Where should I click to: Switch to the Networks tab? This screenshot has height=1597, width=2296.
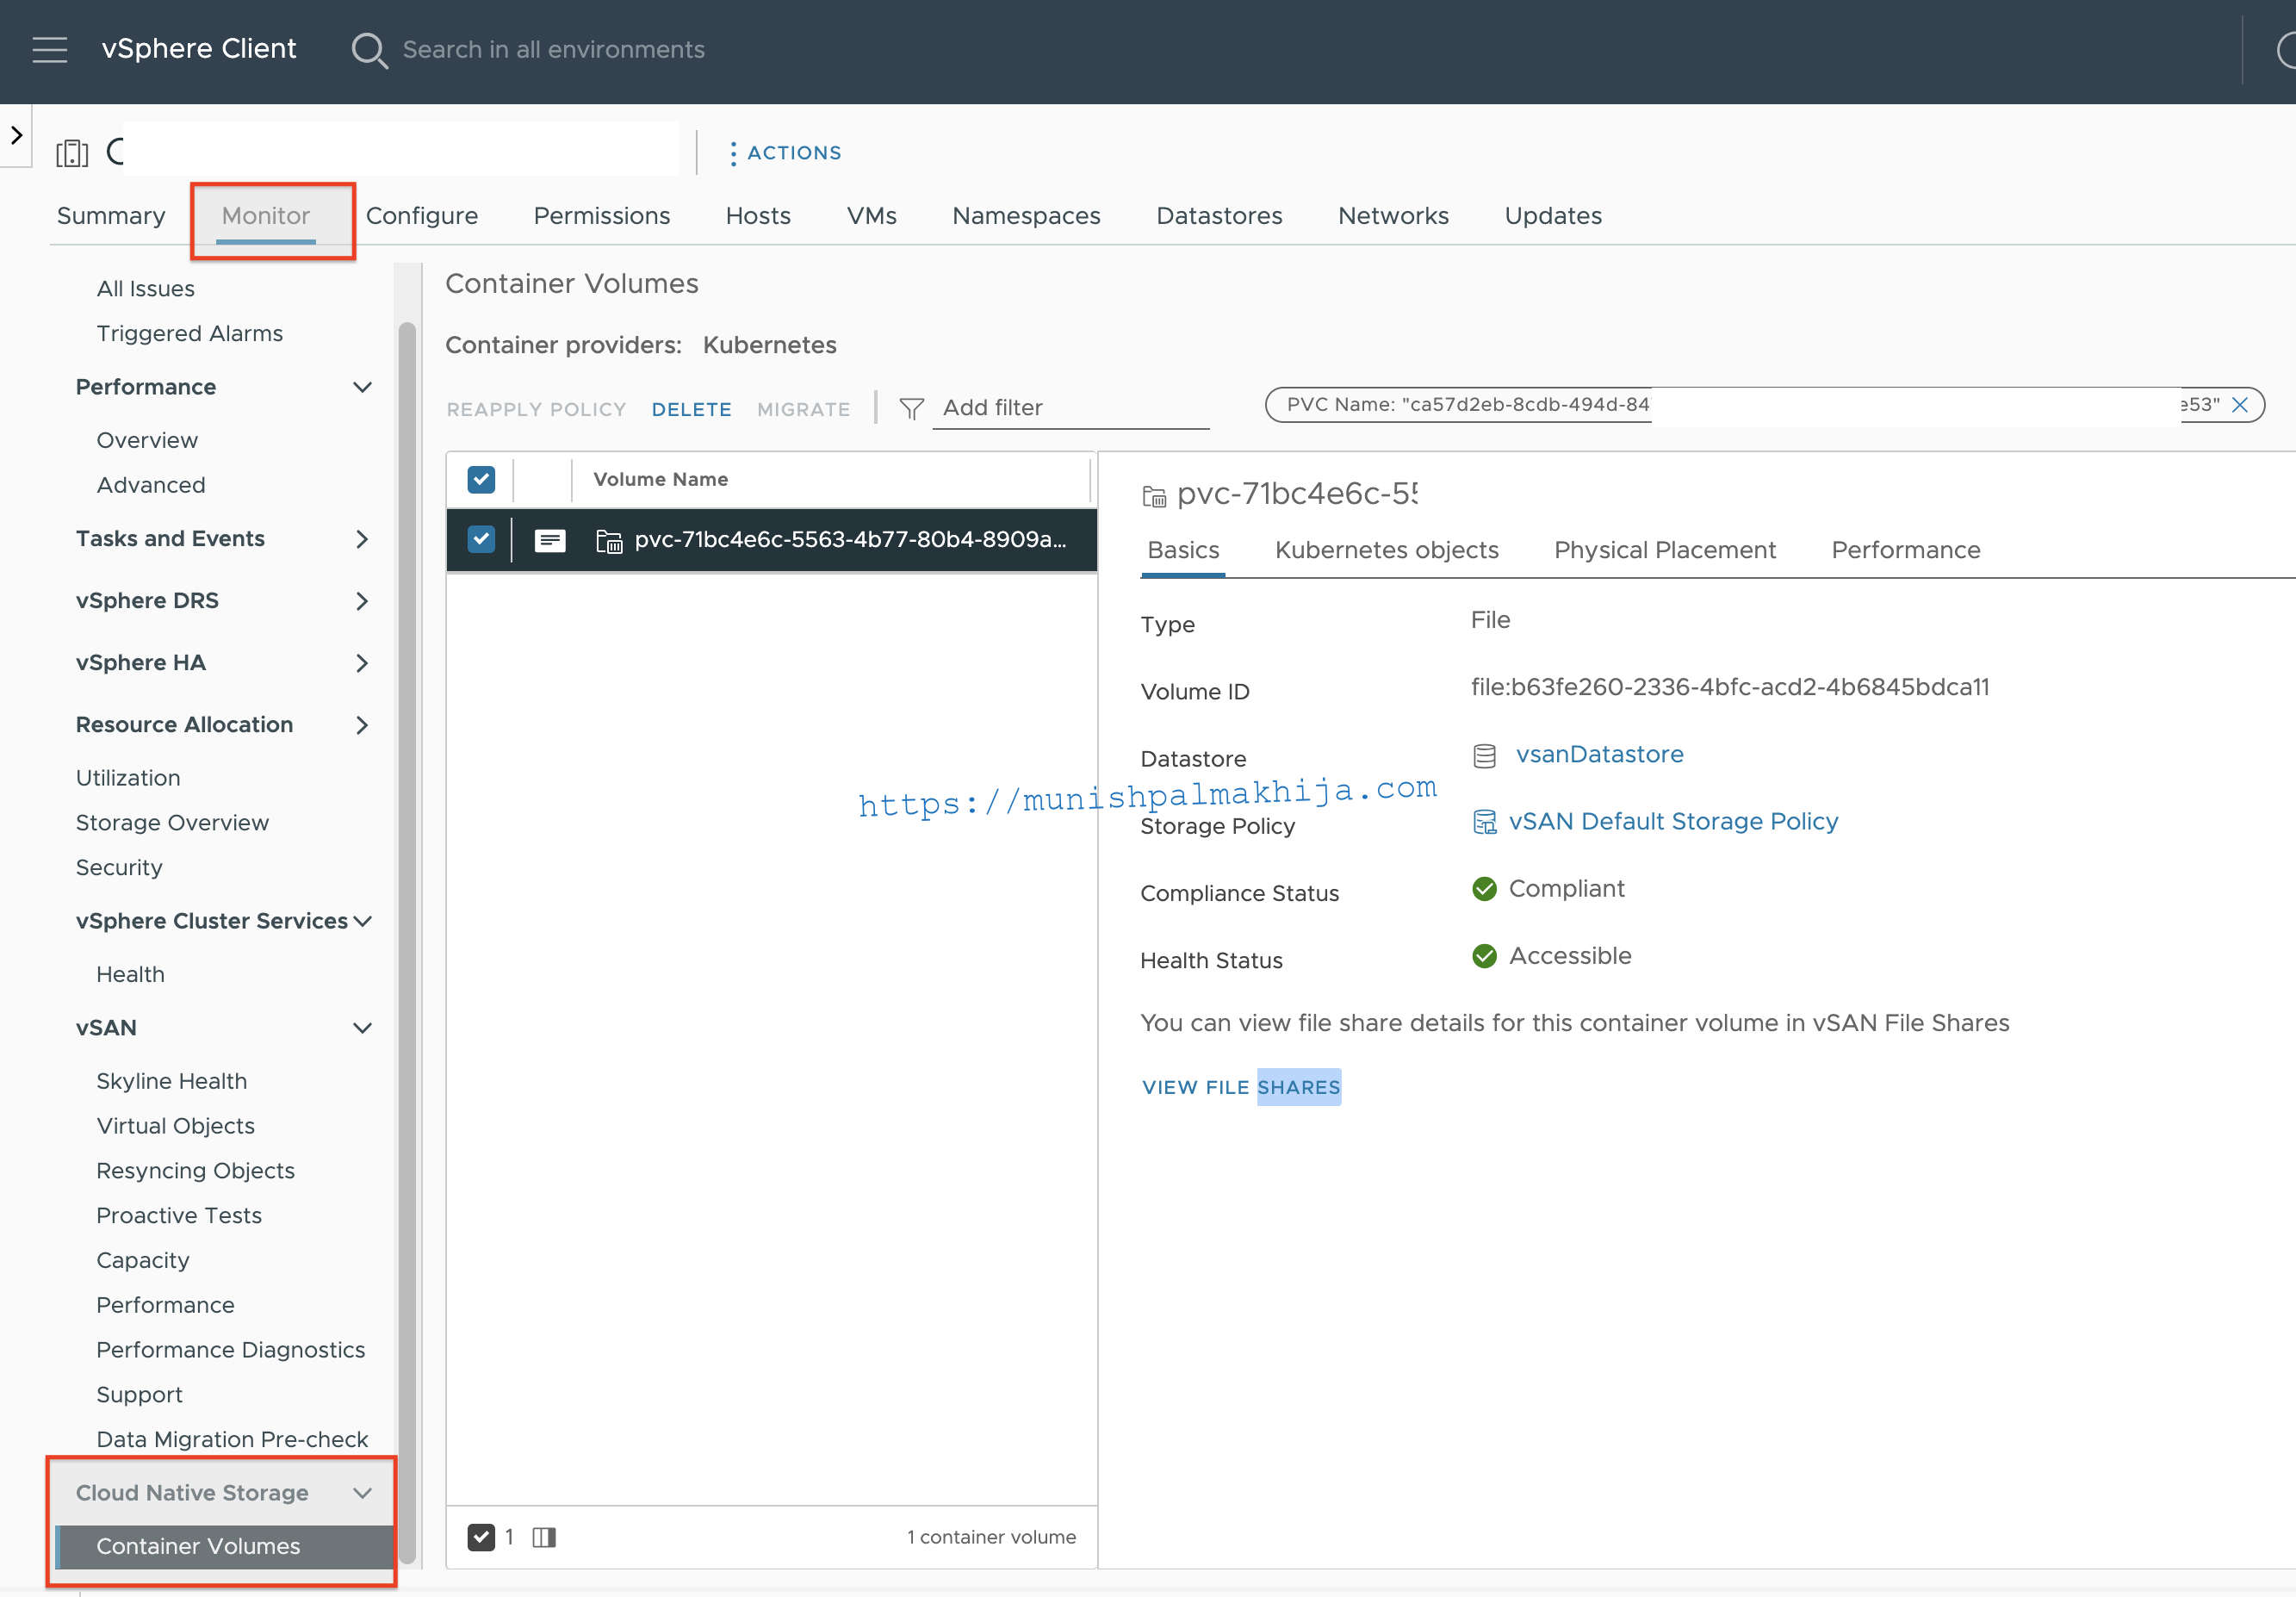click(x=1393, y=216)
